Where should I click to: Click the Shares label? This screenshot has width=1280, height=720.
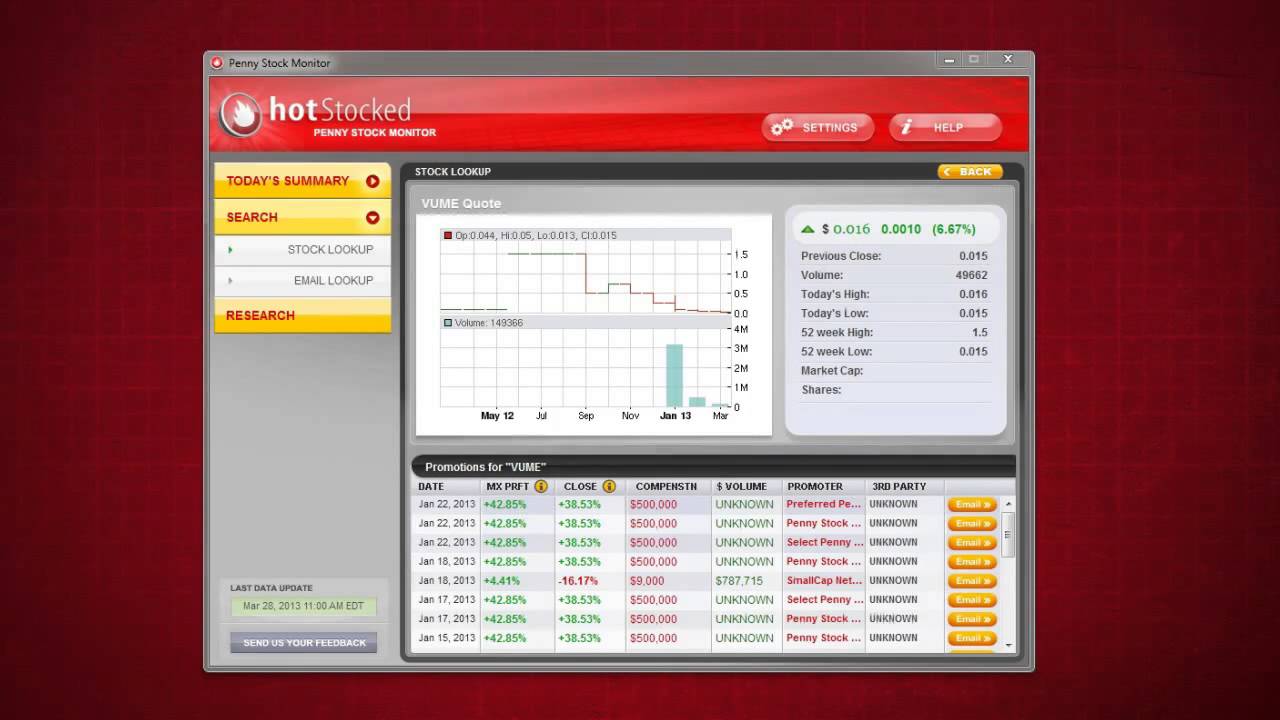(821, 390)
